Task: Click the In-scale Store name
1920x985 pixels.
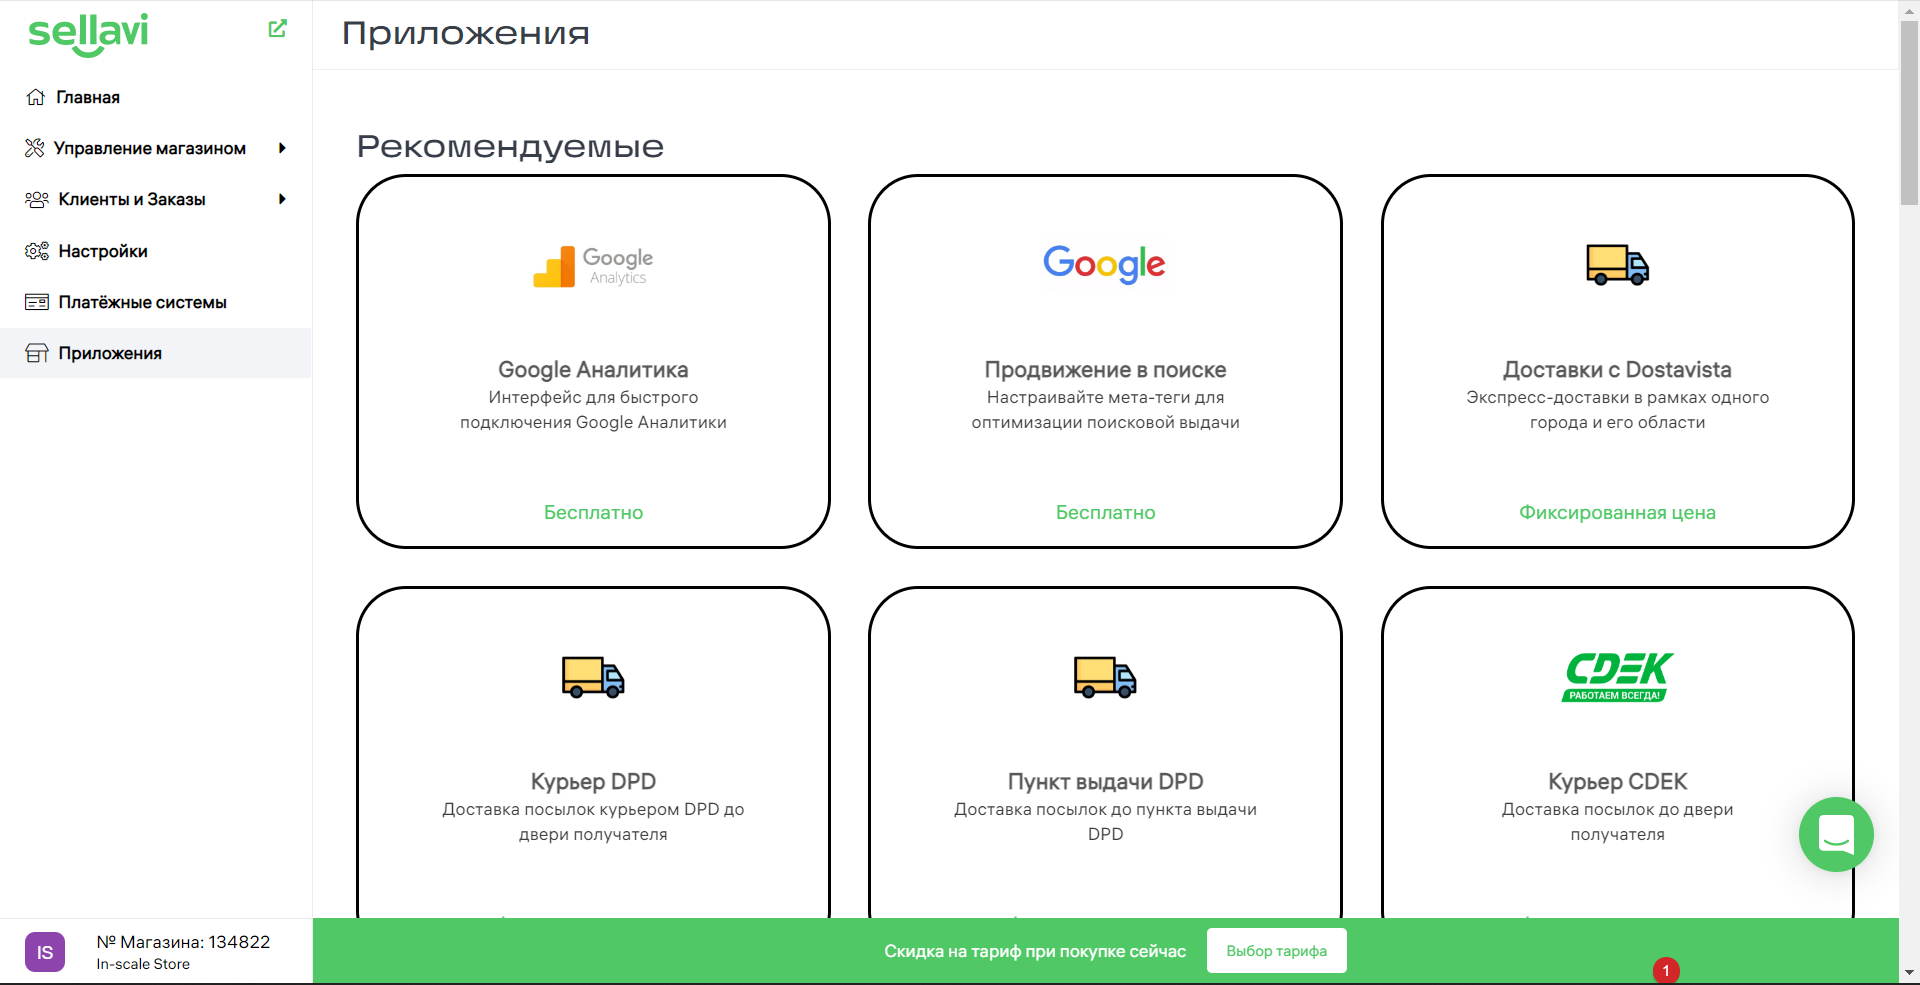Action: (x=143, y=964)
